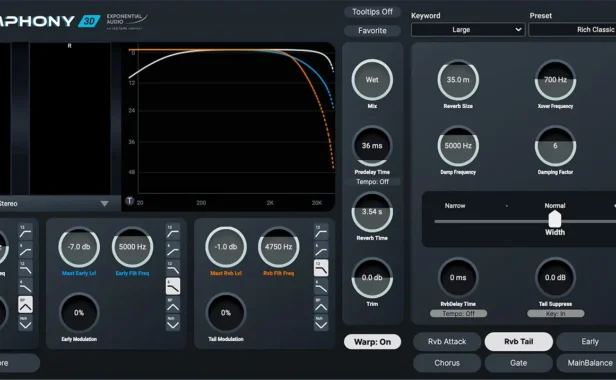Open the Gate tab
Screen dimensions: 616x380
click(x=519, y=363)
